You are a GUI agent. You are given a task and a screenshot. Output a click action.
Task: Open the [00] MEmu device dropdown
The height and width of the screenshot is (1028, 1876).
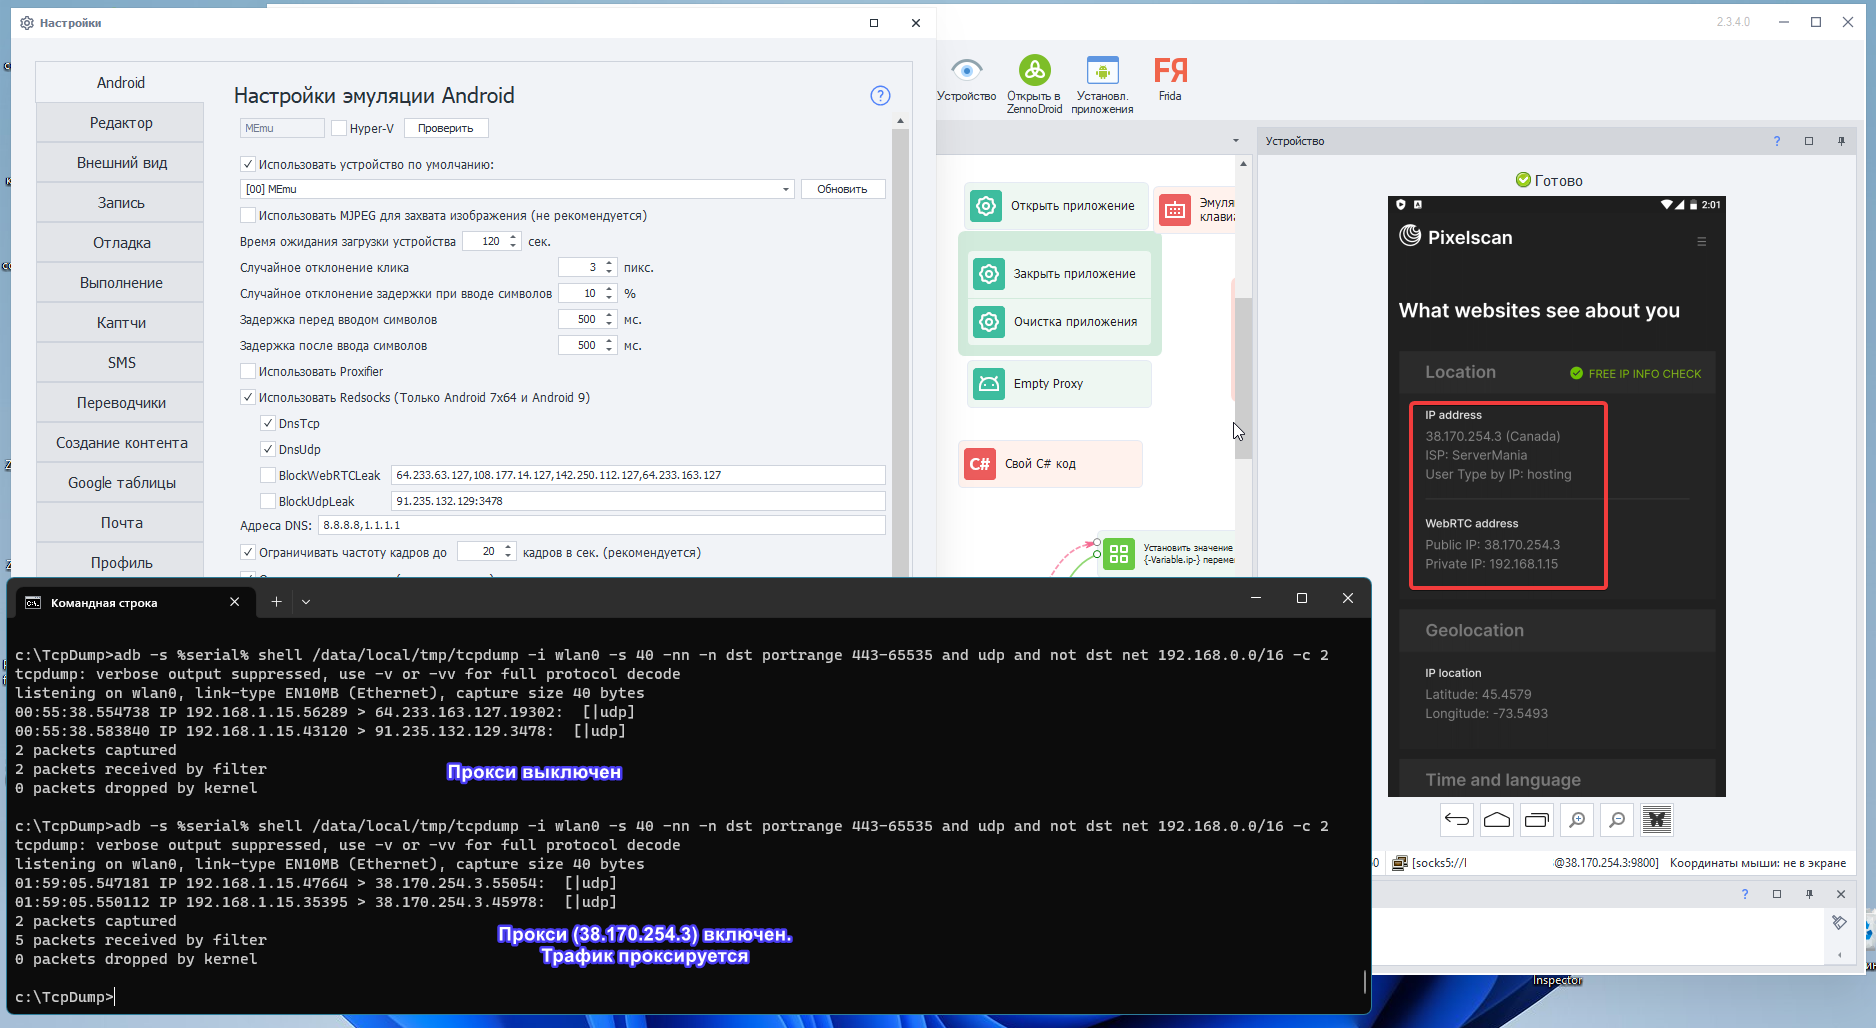click(517, 189)
